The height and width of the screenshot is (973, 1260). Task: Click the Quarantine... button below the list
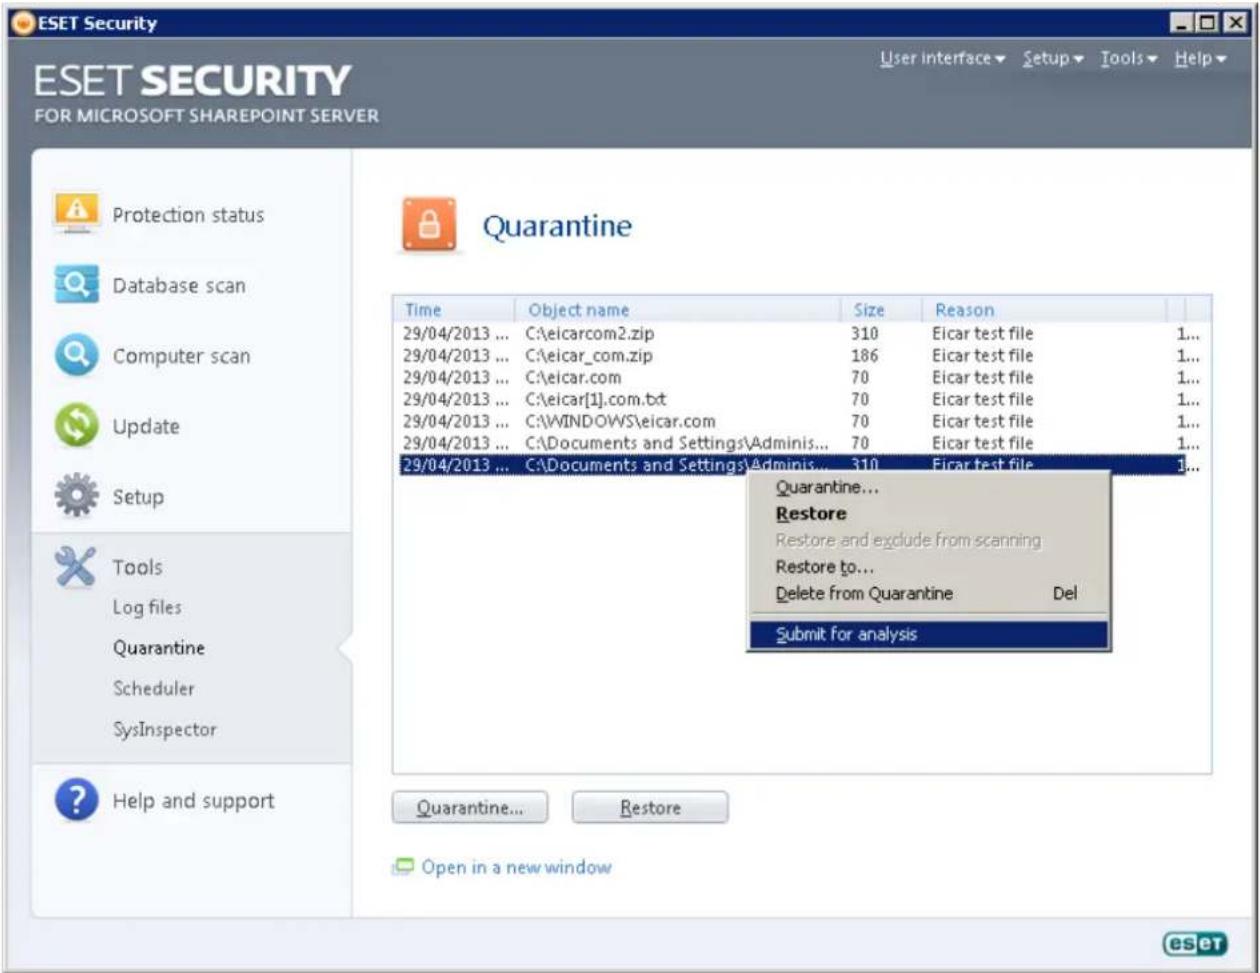[x=470, y=808]
